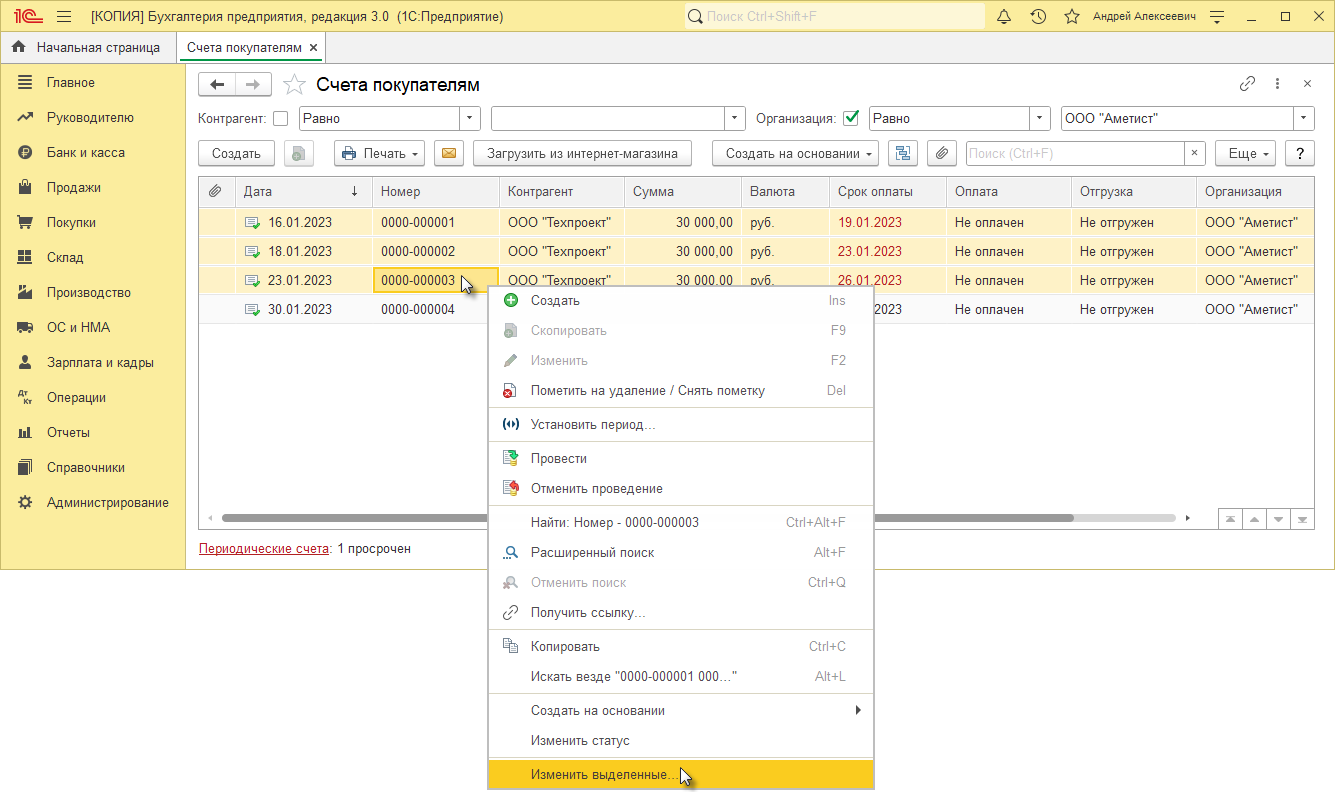1335x792 pixels.
Task: Open the notifications bell icon
Action: 1005,17
